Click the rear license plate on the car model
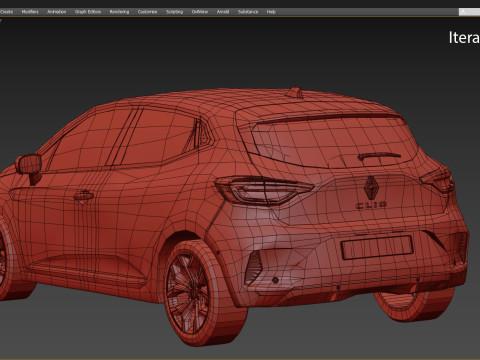Screen dimensions: 480x360 point(377,247)
